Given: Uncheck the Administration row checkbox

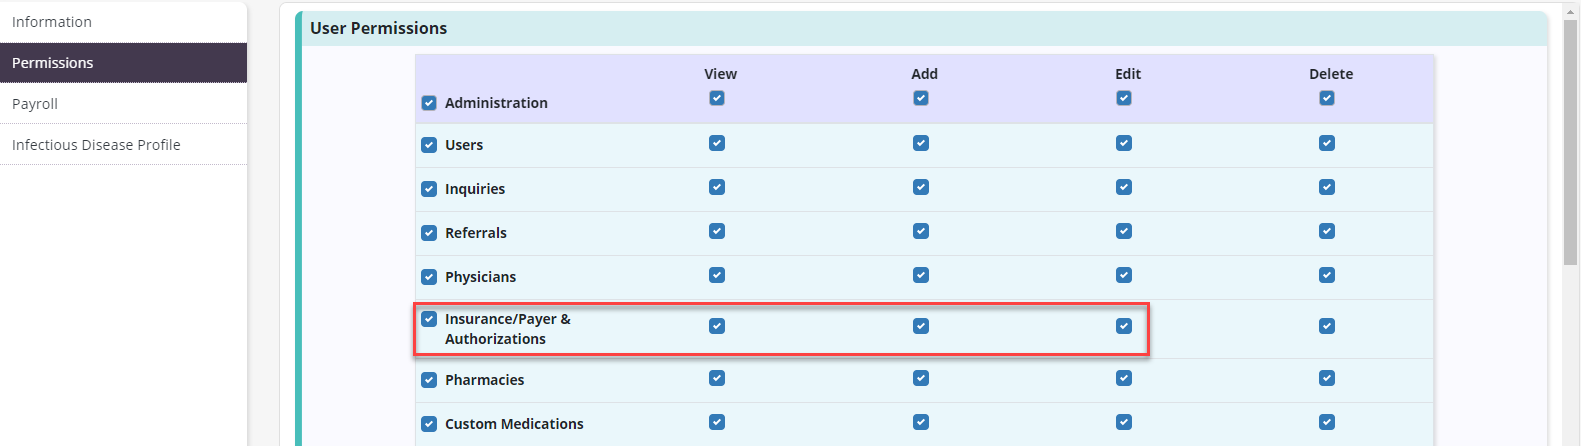Looking at the screenshot, I should pyautogui.click(x=429, y=103).
